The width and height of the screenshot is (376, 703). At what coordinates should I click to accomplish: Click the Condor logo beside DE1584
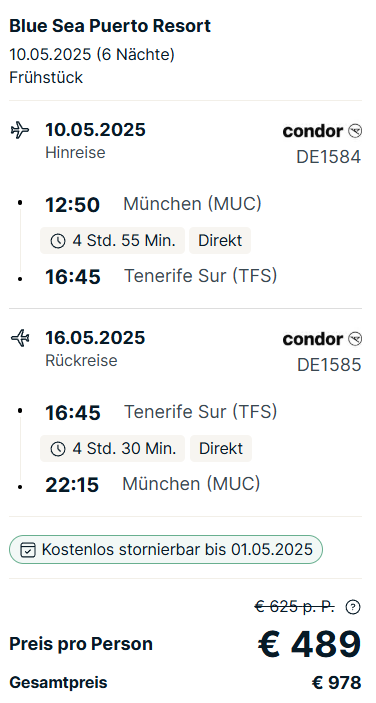coord(322,131)
